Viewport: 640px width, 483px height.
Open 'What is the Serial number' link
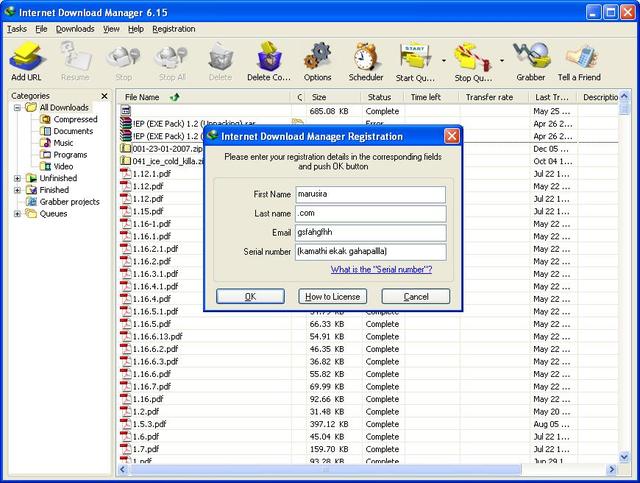381,270
